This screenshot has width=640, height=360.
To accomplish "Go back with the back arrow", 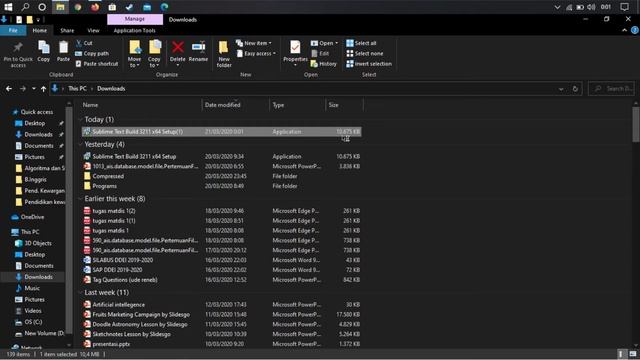I will (9, 89).
